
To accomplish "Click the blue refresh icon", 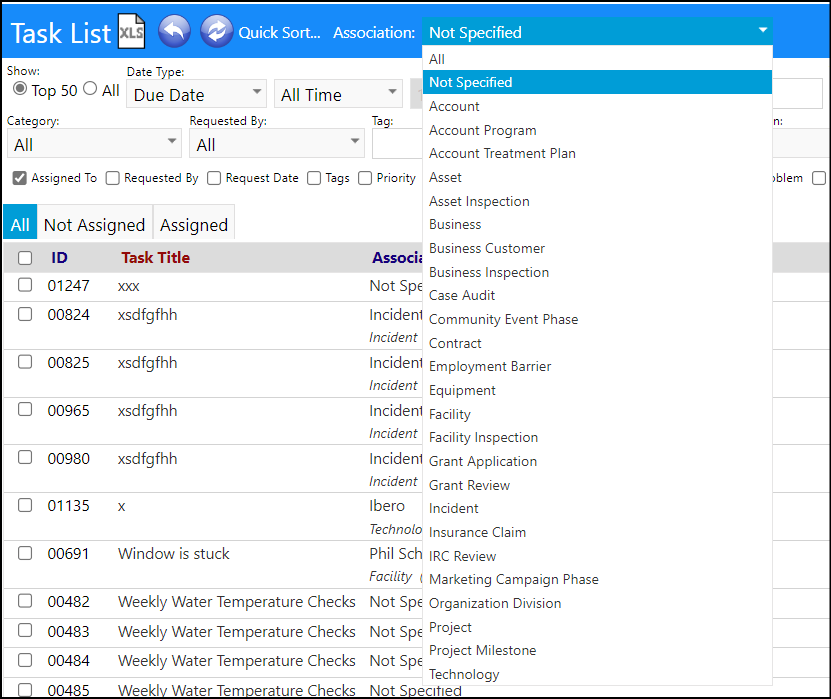I will (x=216, y=31).
